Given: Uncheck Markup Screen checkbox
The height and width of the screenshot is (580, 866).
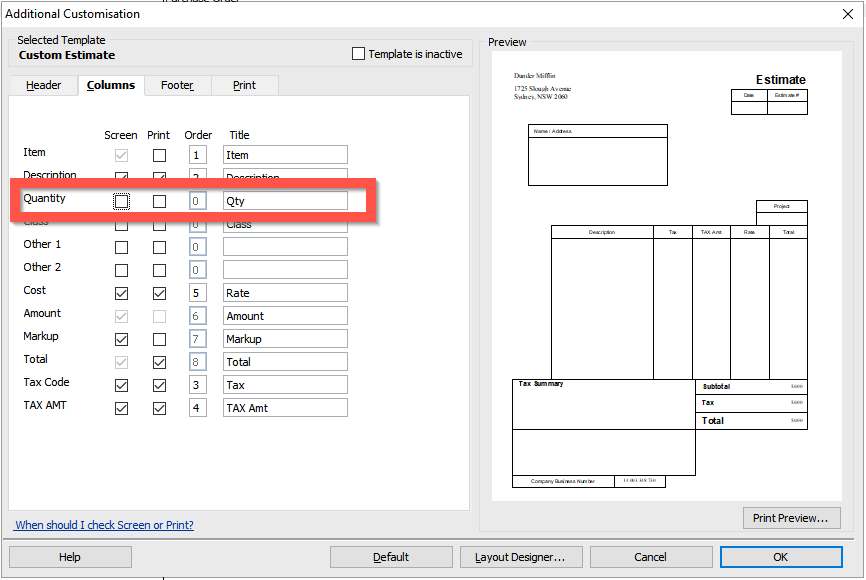Looking at the screenshot, I should [122, 339].
